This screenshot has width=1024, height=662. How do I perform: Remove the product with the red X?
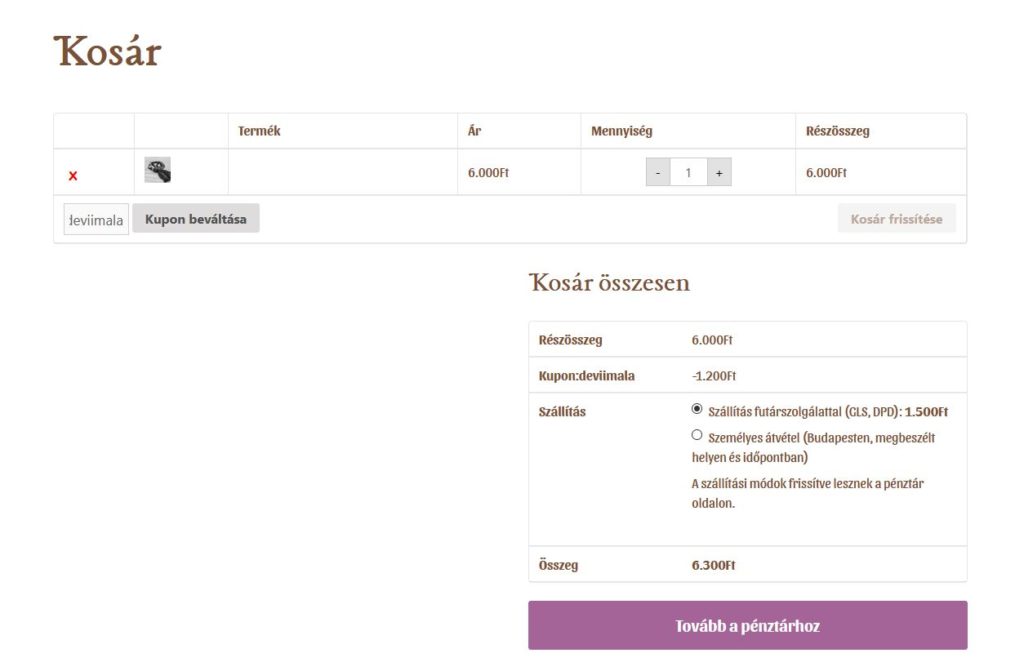tap(72, 176)
